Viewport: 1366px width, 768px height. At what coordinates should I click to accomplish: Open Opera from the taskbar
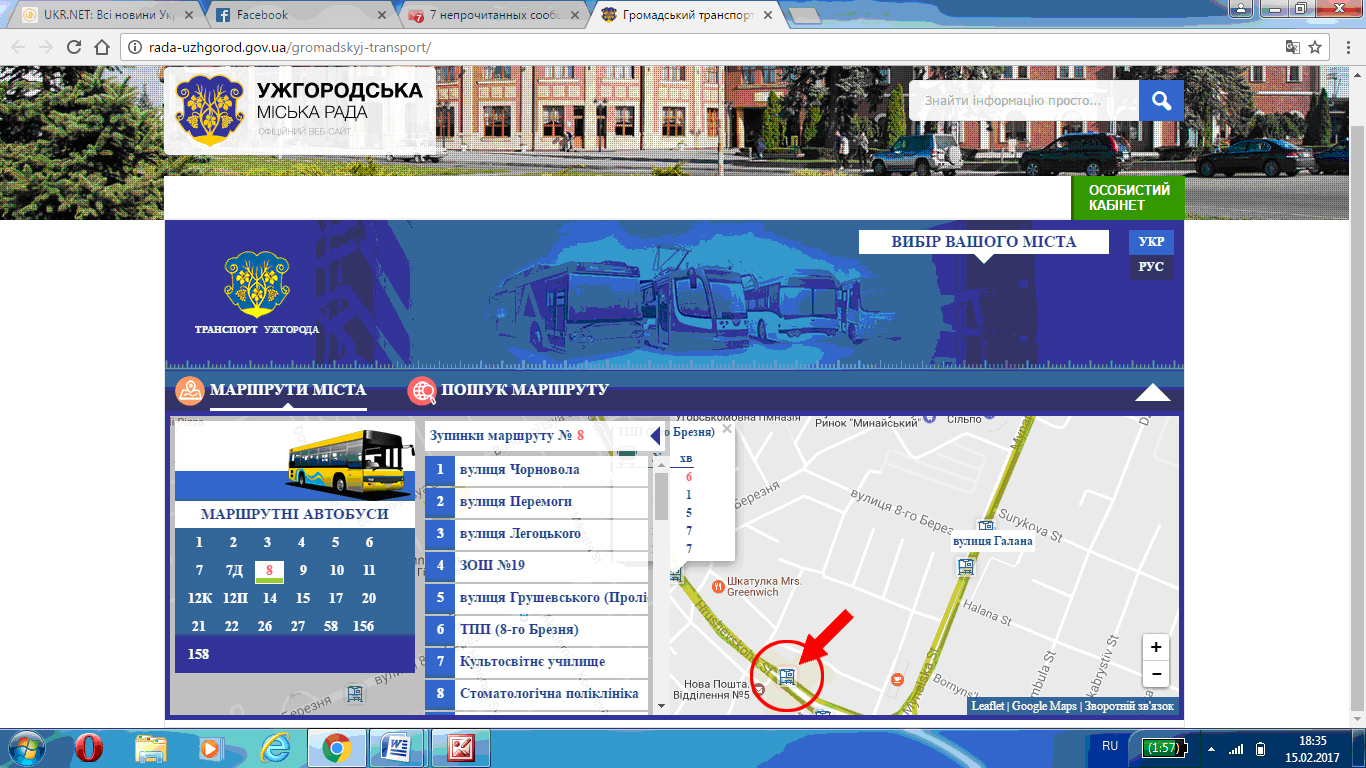(x=88, y=748)
